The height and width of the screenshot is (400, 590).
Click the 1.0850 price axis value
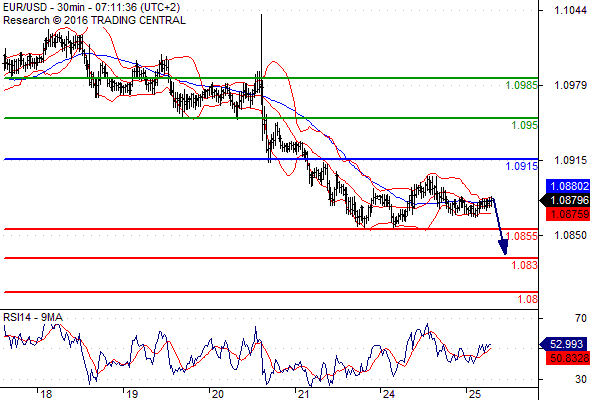coord(570,235)
